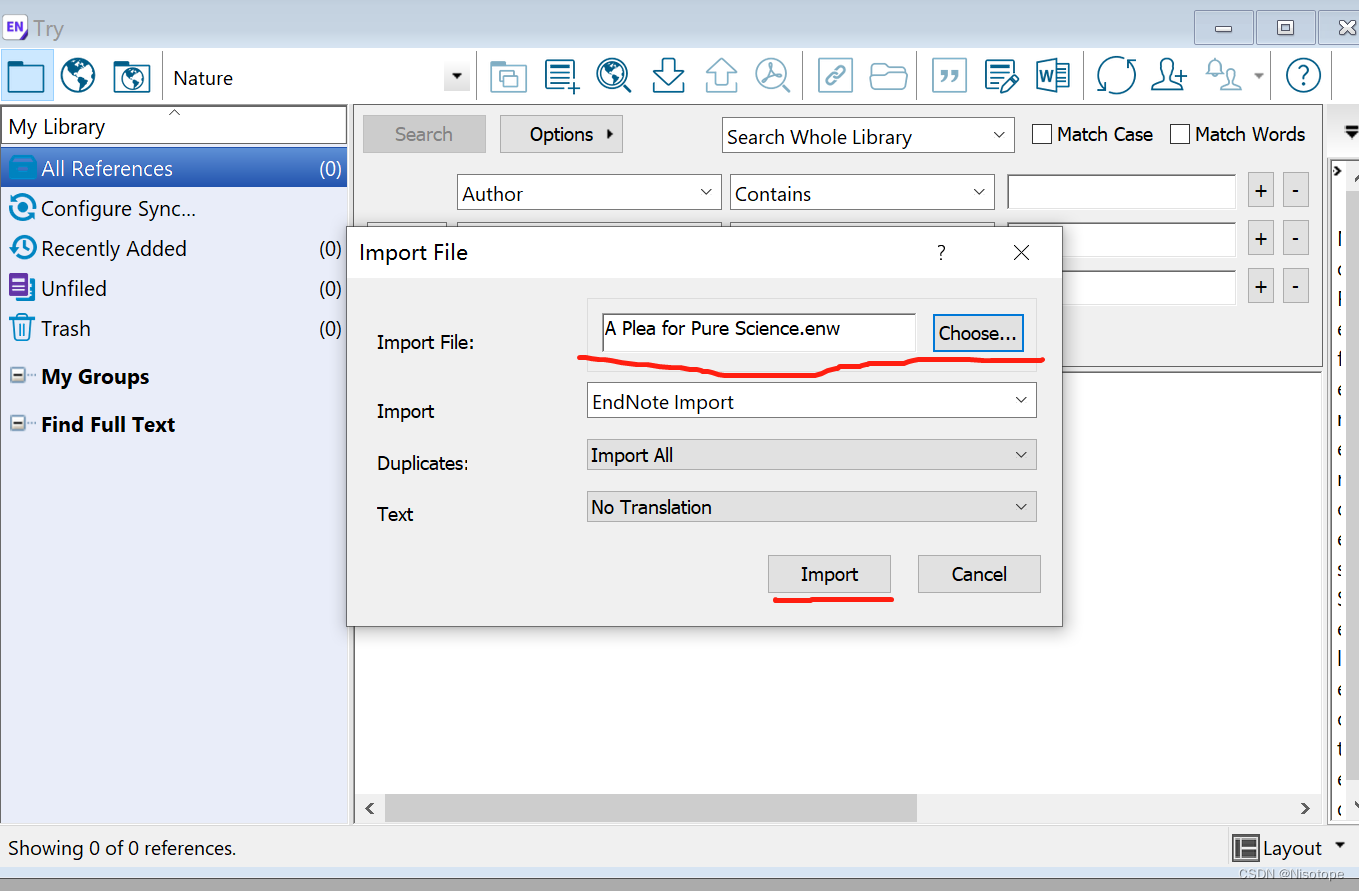Click the grayed Search button
Image resolution: width=1359 pixels, height=891 pixels.
click(424, 134)
